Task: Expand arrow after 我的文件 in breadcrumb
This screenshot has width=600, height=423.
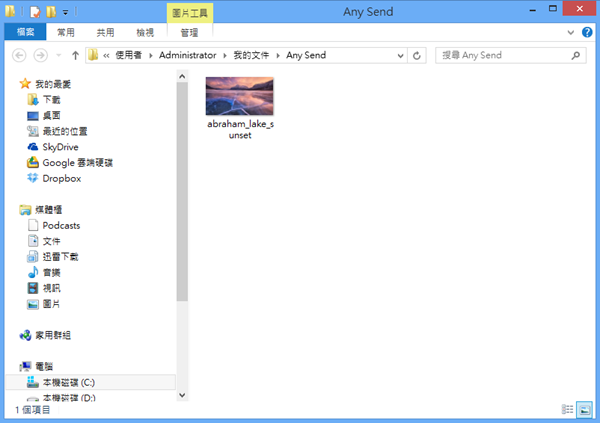Action: pyautogui.click(x=278, y=56)
